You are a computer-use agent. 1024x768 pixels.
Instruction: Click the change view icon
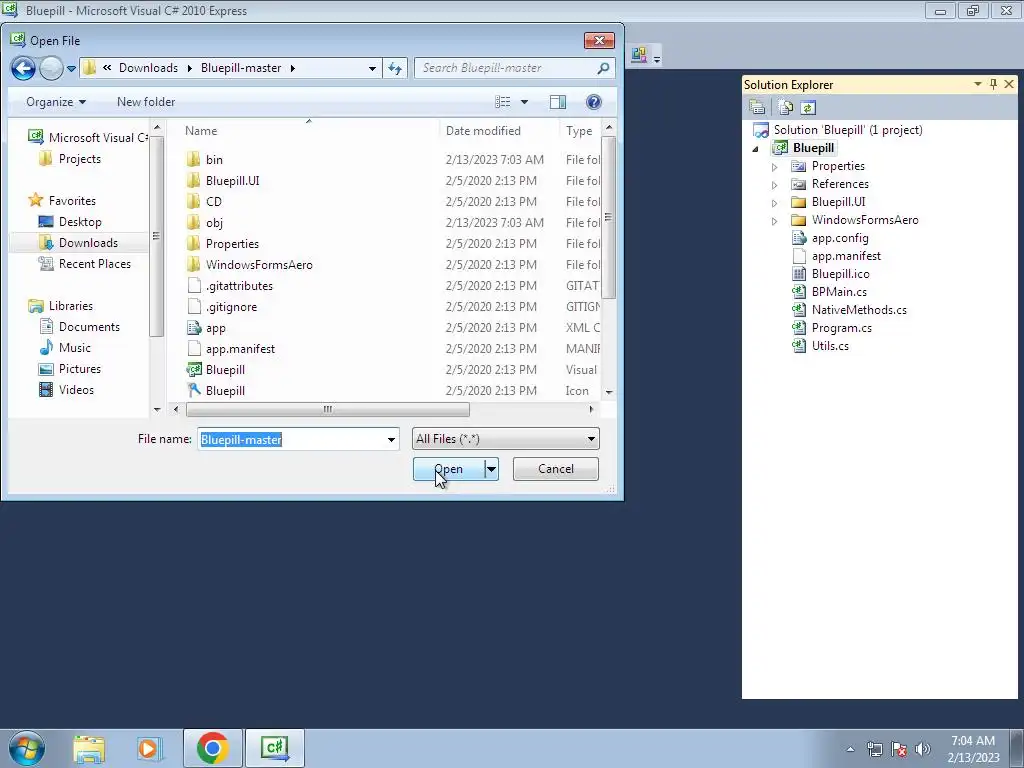click(x=502, y=102)
